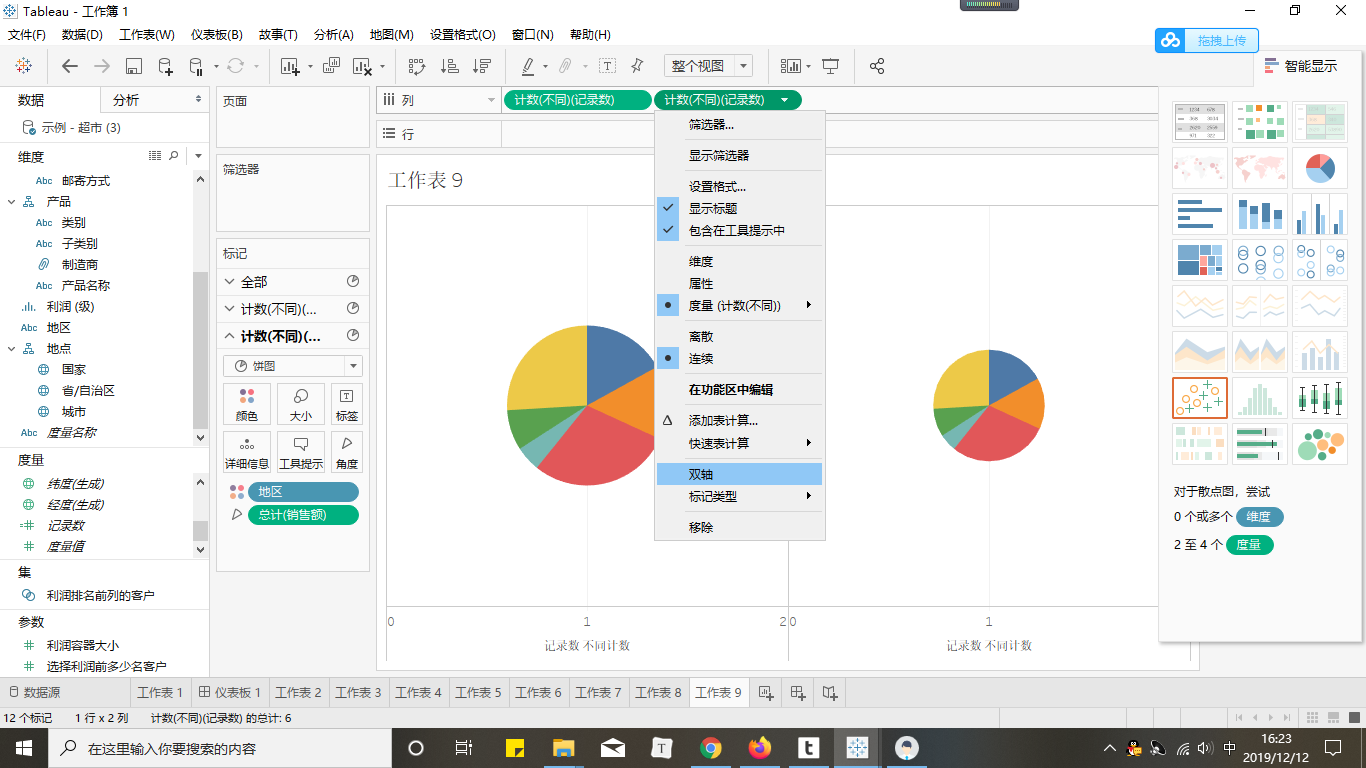Choose the text table in Show Me

1200,122
